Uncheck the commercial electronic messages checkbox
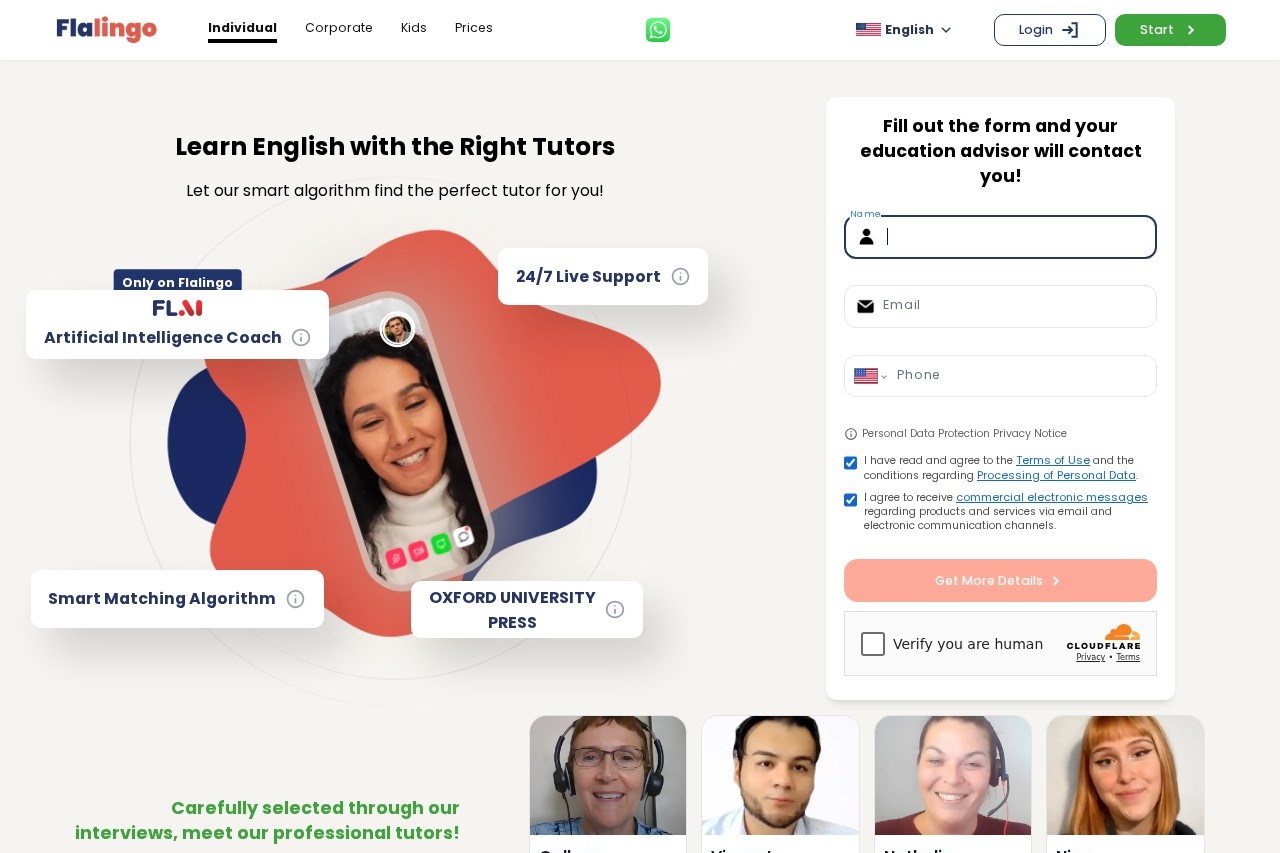The image size is (1280, 853). [x=851, y=500]
